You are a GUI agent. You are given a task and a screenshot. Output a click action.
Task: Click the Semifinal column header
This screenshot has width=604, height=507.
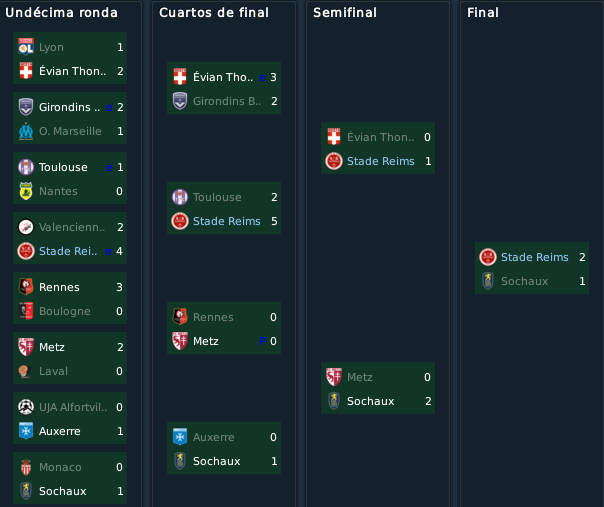[x=345, y=13]
